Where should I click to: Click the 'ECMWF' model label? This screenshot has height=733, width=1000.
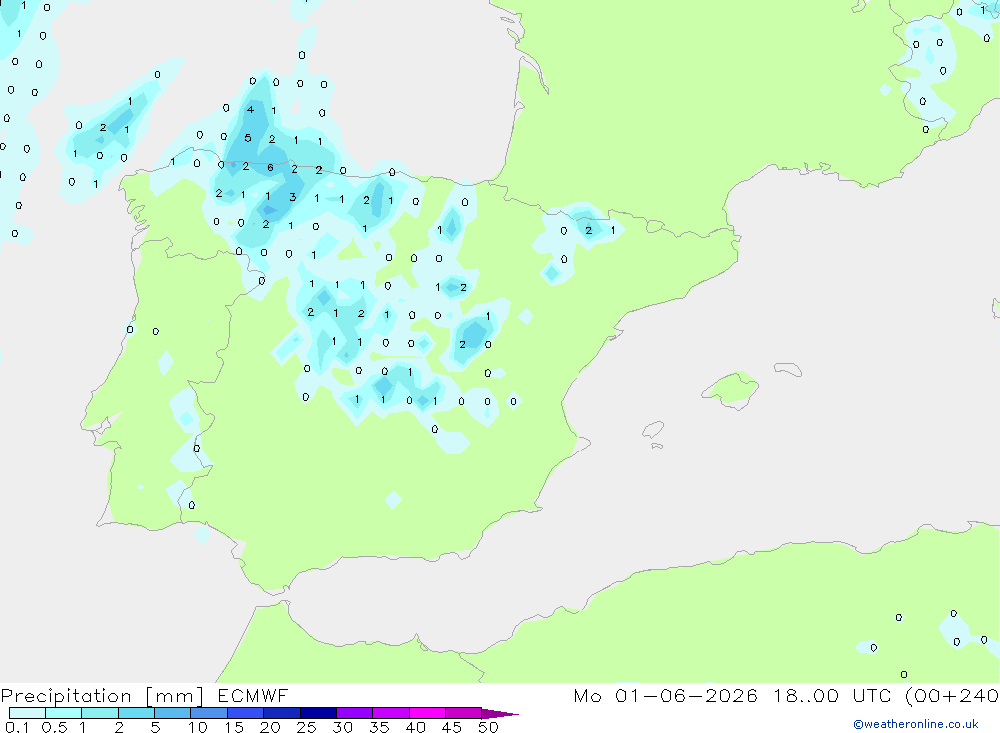point(253,695)
